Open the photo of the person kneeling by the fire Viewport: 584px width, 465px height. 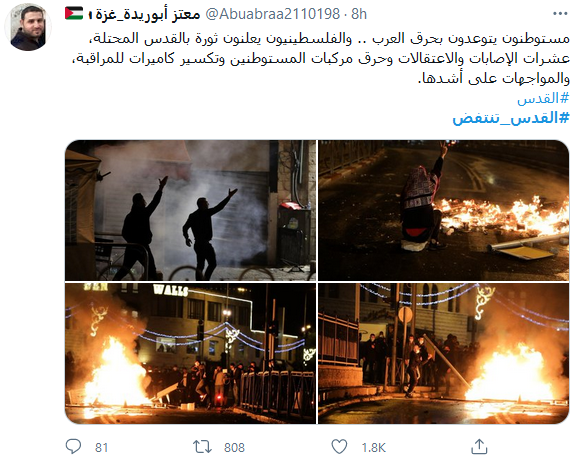point(444,211)
